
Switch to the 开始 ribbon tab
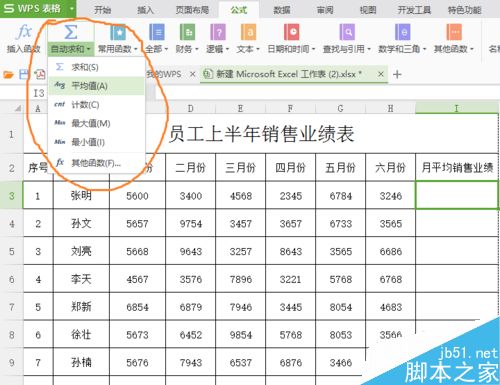pyautogui.click(x=102, y=10)
